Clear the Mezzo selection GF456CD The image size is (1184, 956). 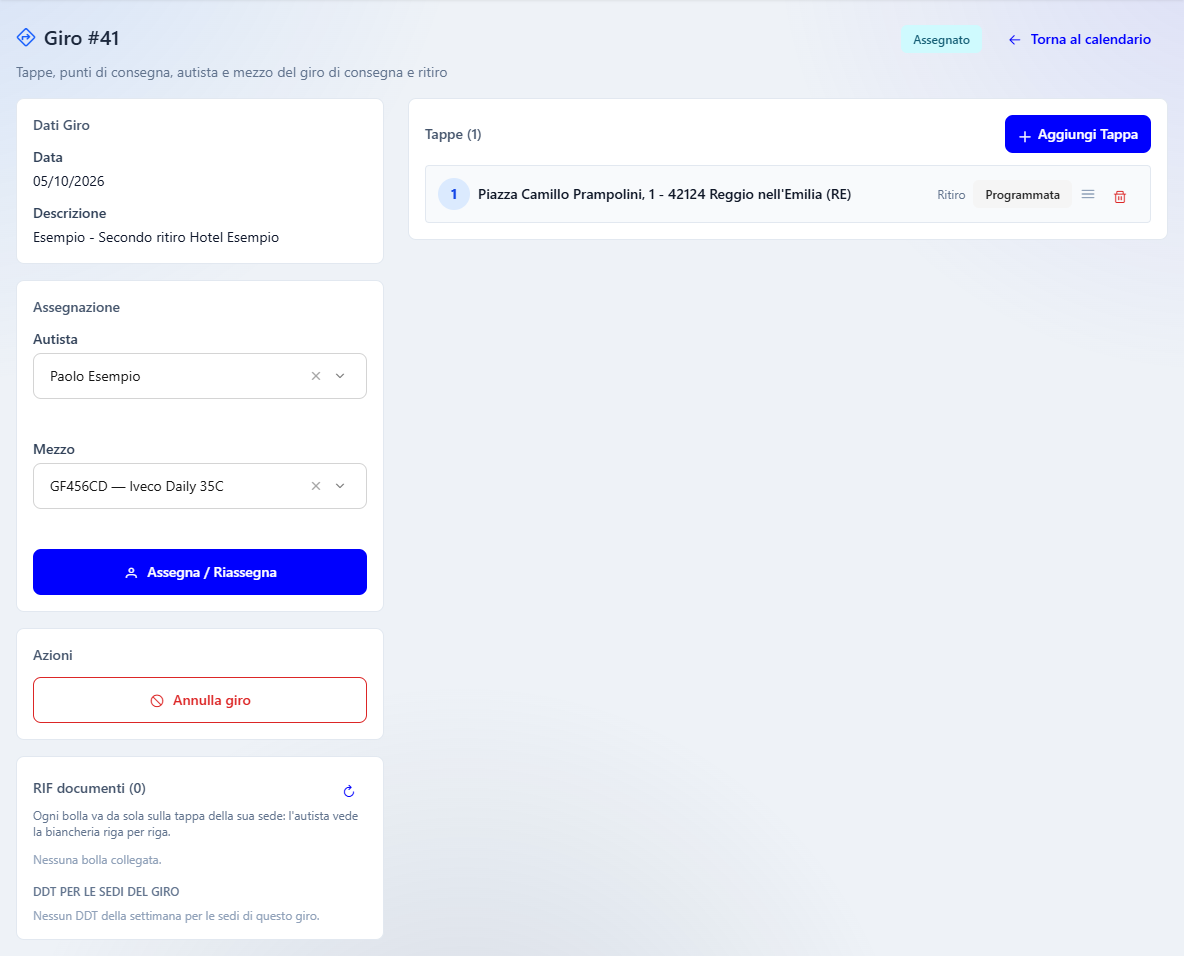tap(316, 486)
